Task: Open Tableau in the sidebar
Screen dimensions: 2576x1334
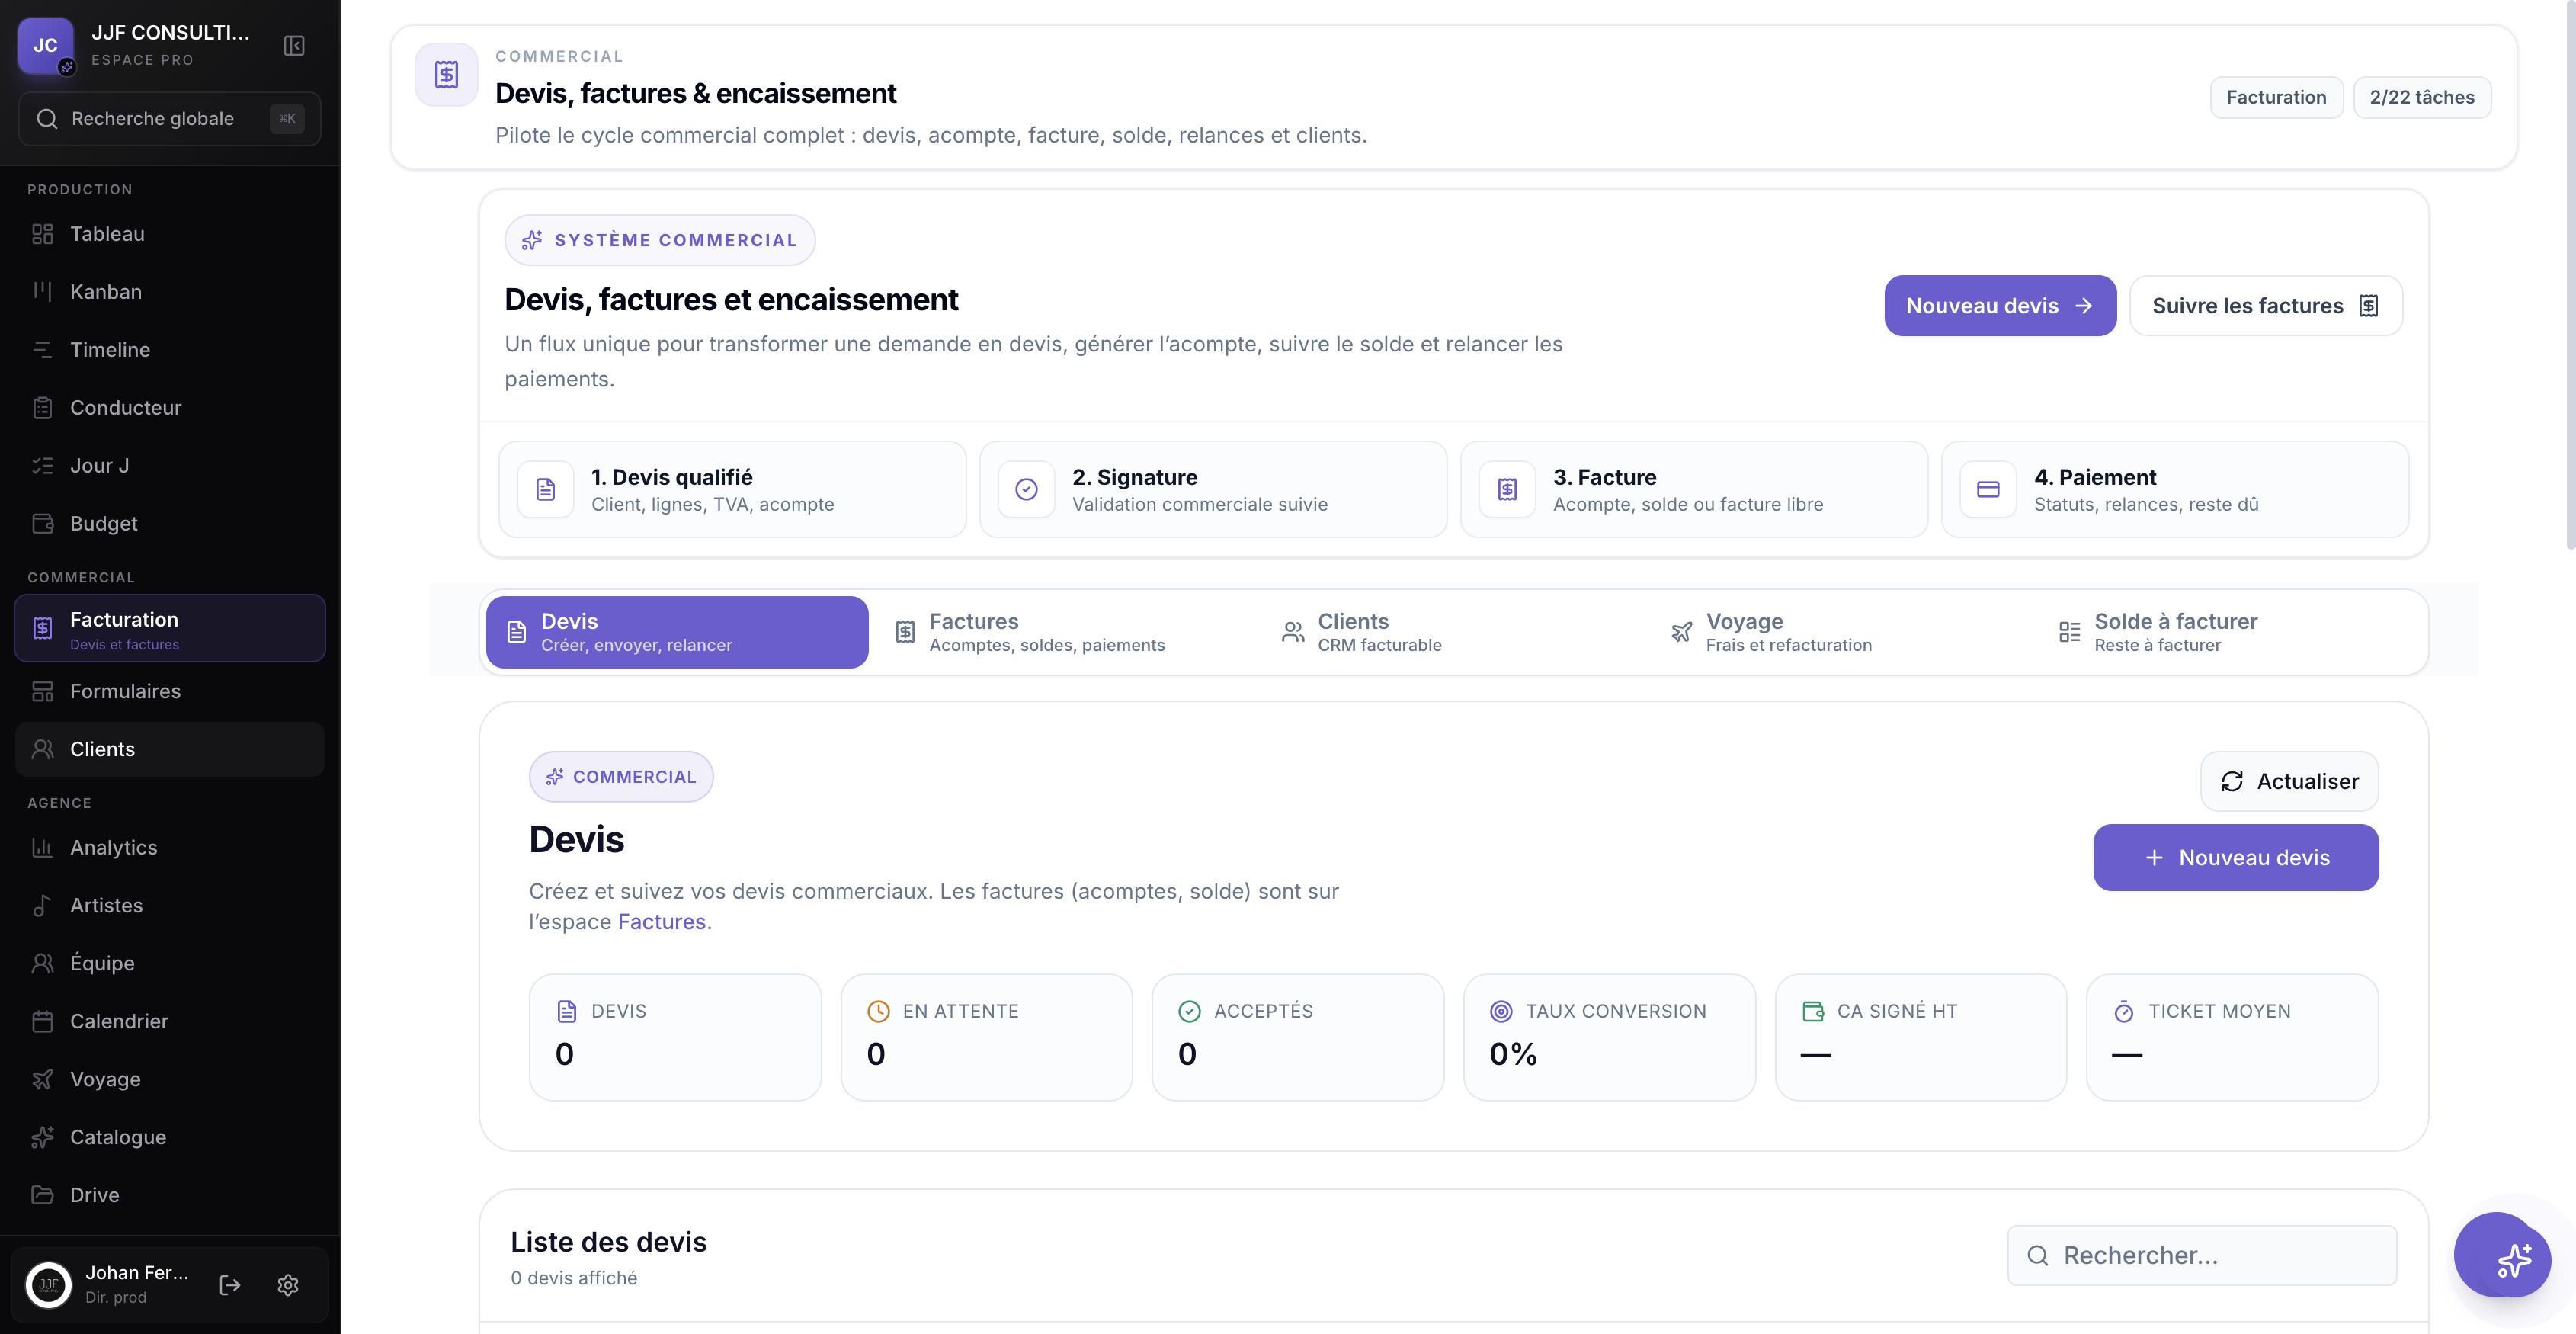Action: (x=170, y=234)
